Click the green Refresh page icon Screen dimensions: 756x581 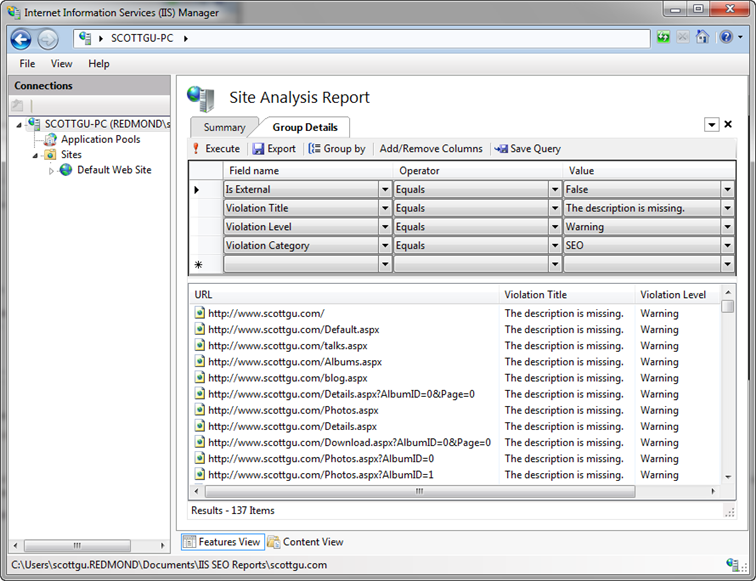coord(663,37)
